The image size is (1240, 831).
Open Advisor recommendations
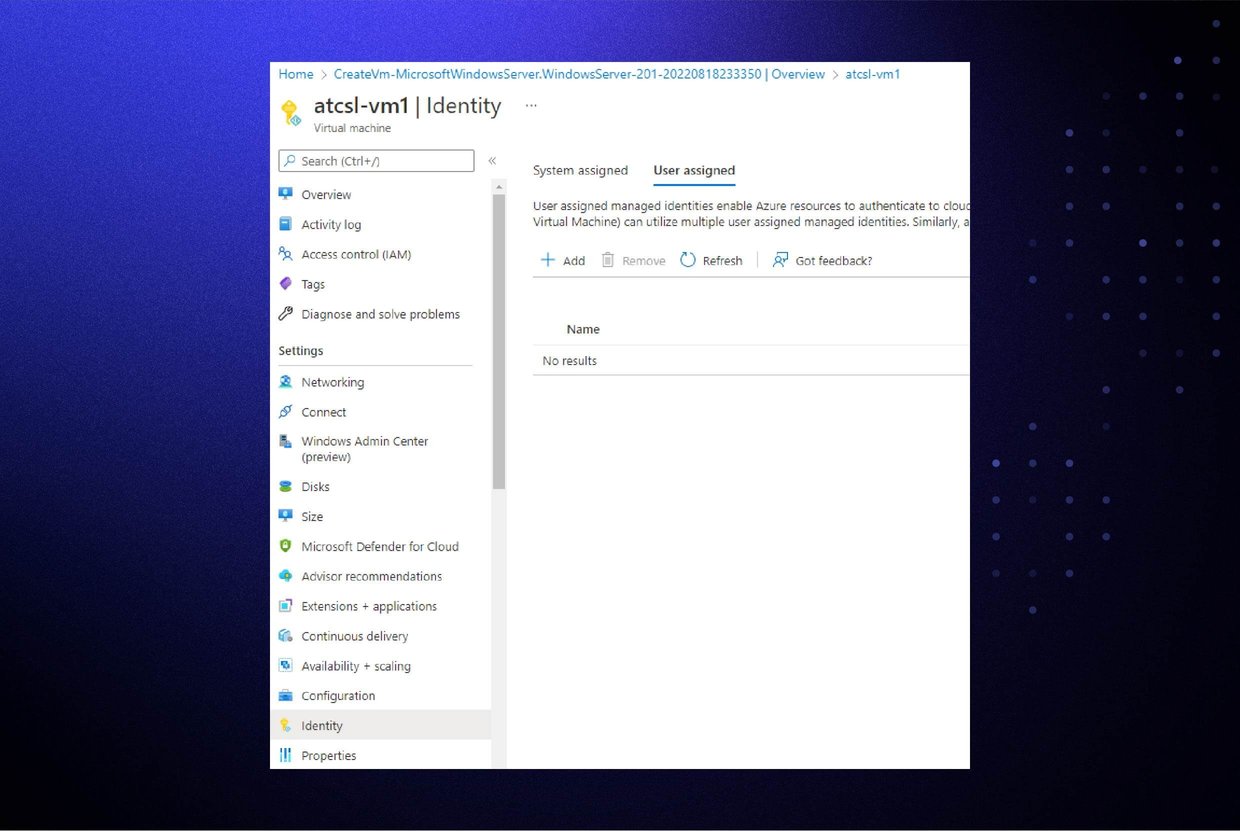coord(372,576)
